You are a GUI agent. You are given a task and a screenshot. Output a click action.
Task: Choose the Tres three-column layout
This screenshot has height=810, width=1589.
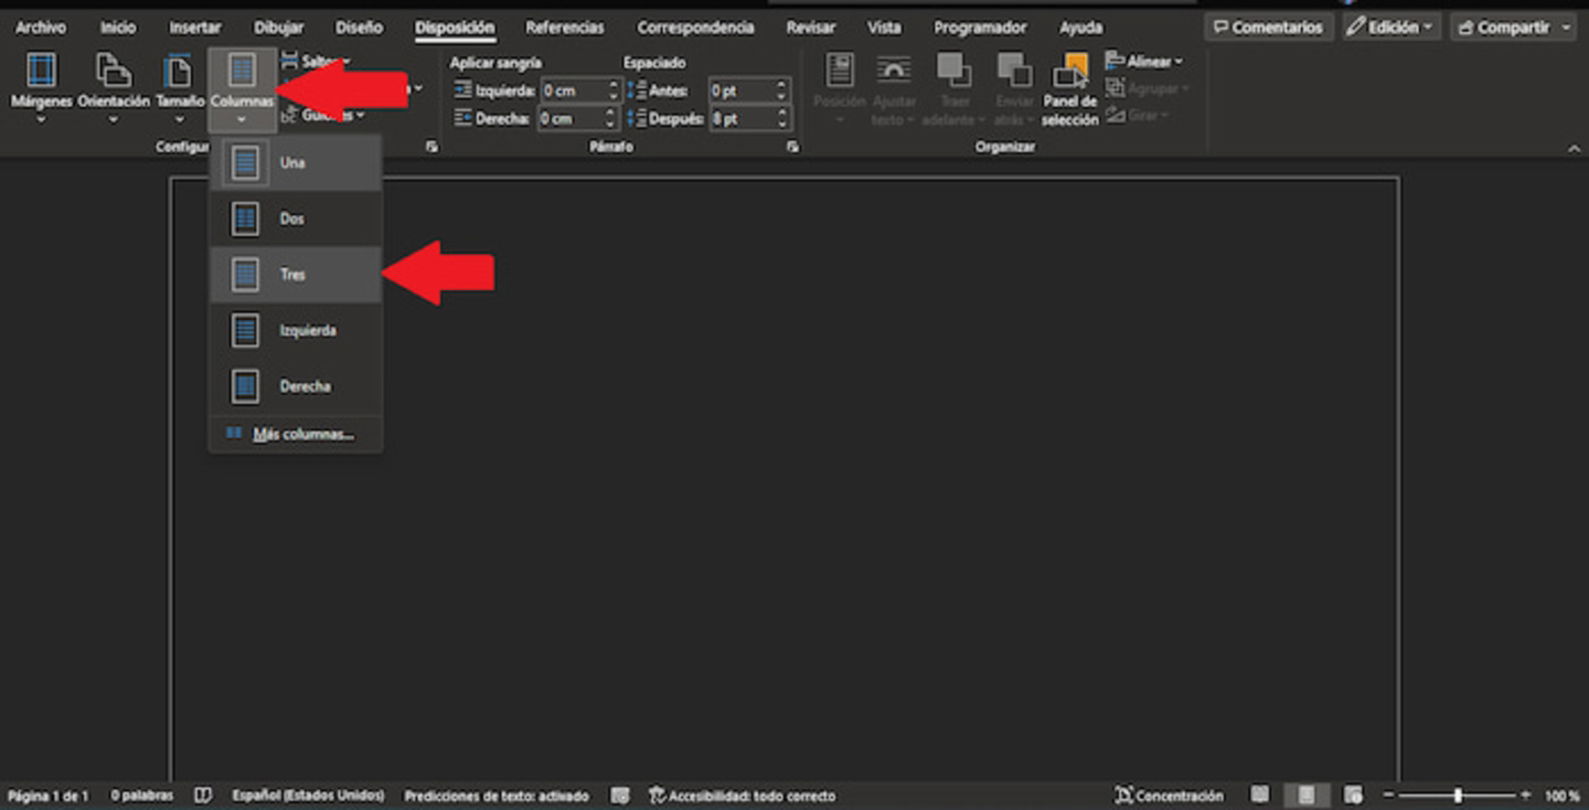click(295, 275)
